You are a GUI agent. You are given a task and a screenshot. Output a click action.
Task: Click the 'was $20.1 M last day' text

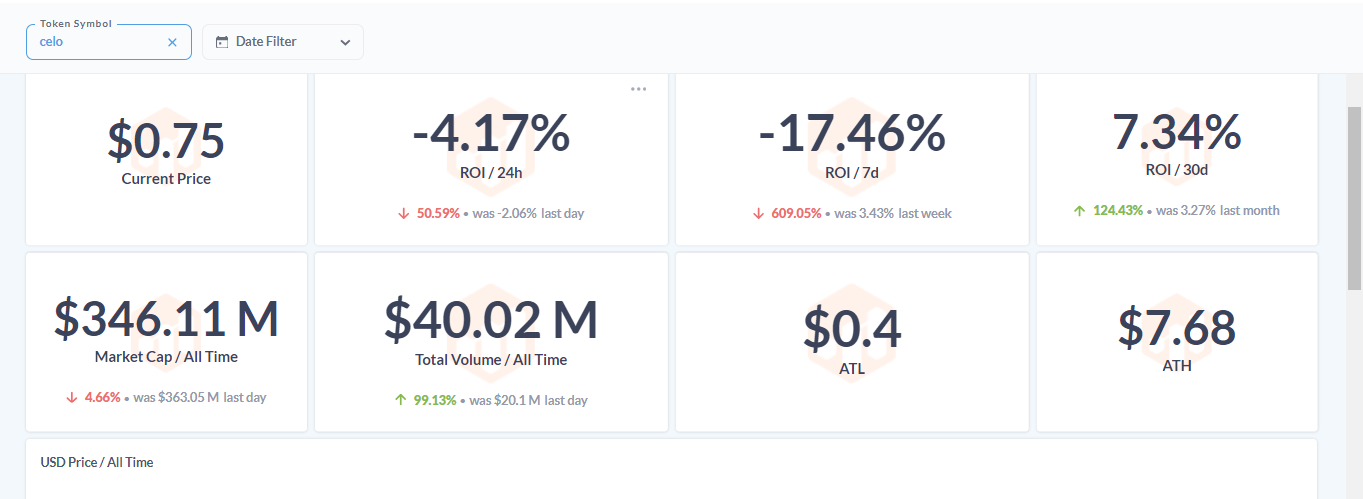pyautogui.click(x=528, y=400)
